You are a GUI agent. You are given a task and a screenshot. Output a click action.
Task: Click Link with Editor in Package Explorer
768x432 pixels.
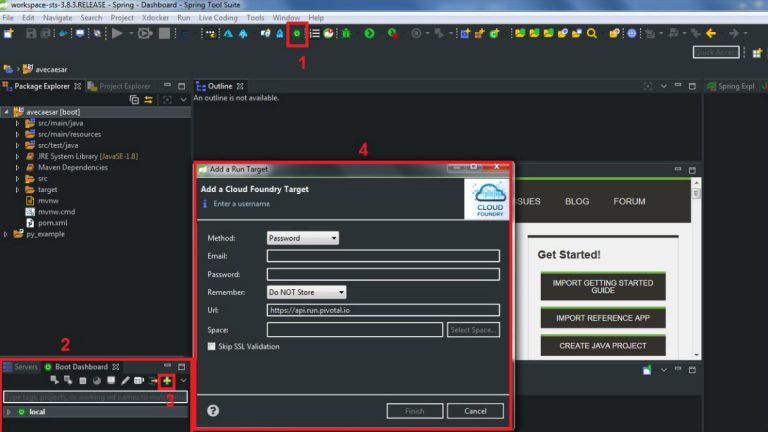coord(148,100)
